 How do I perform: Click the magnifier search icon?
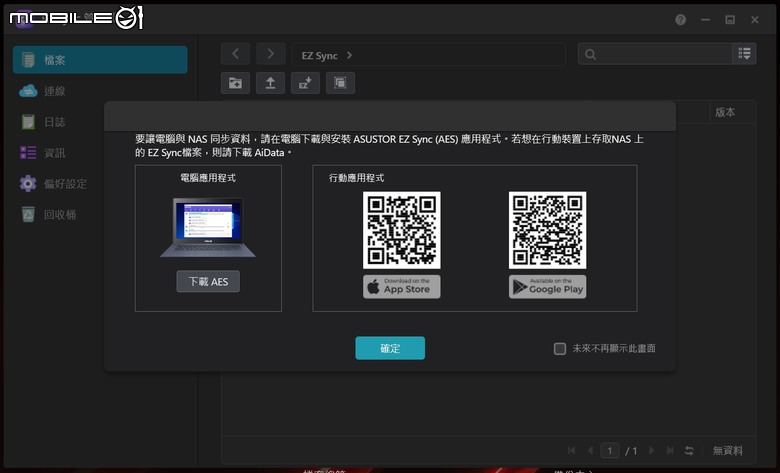(x=590, y=54)
